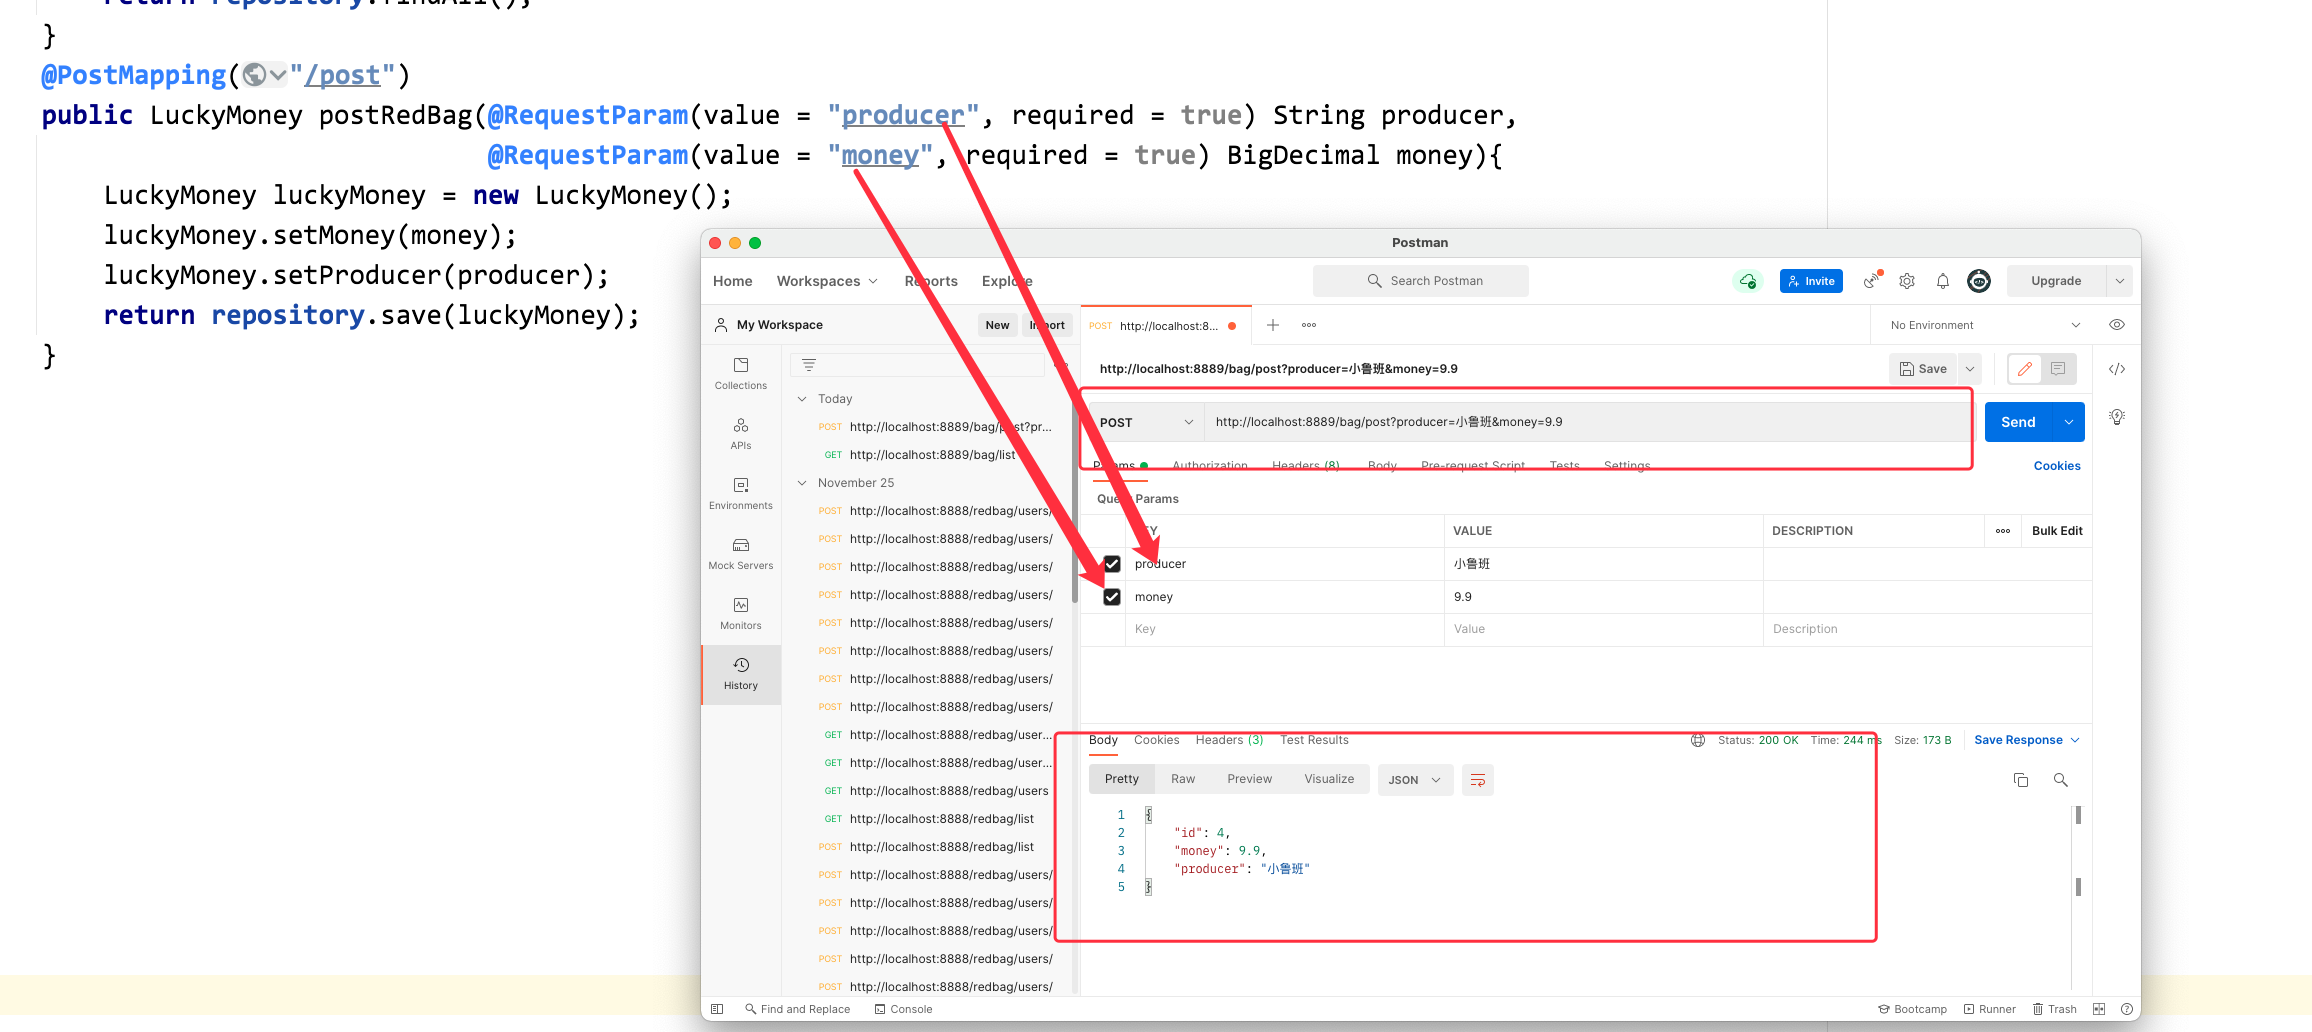Image resolution: width=2312 pixels, height=1032 pixels.
Task: Open the tab options three-dots menu
Action: click(x=1309, y=325)
